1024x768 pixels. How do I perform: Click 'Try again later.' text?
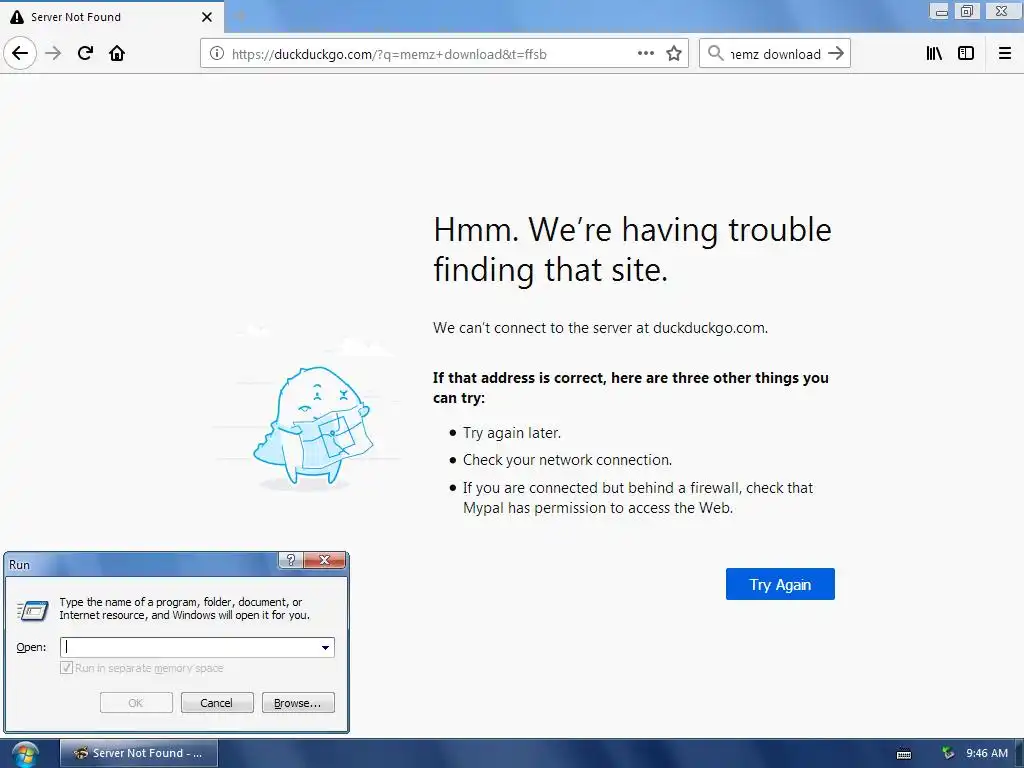(511, 432)
